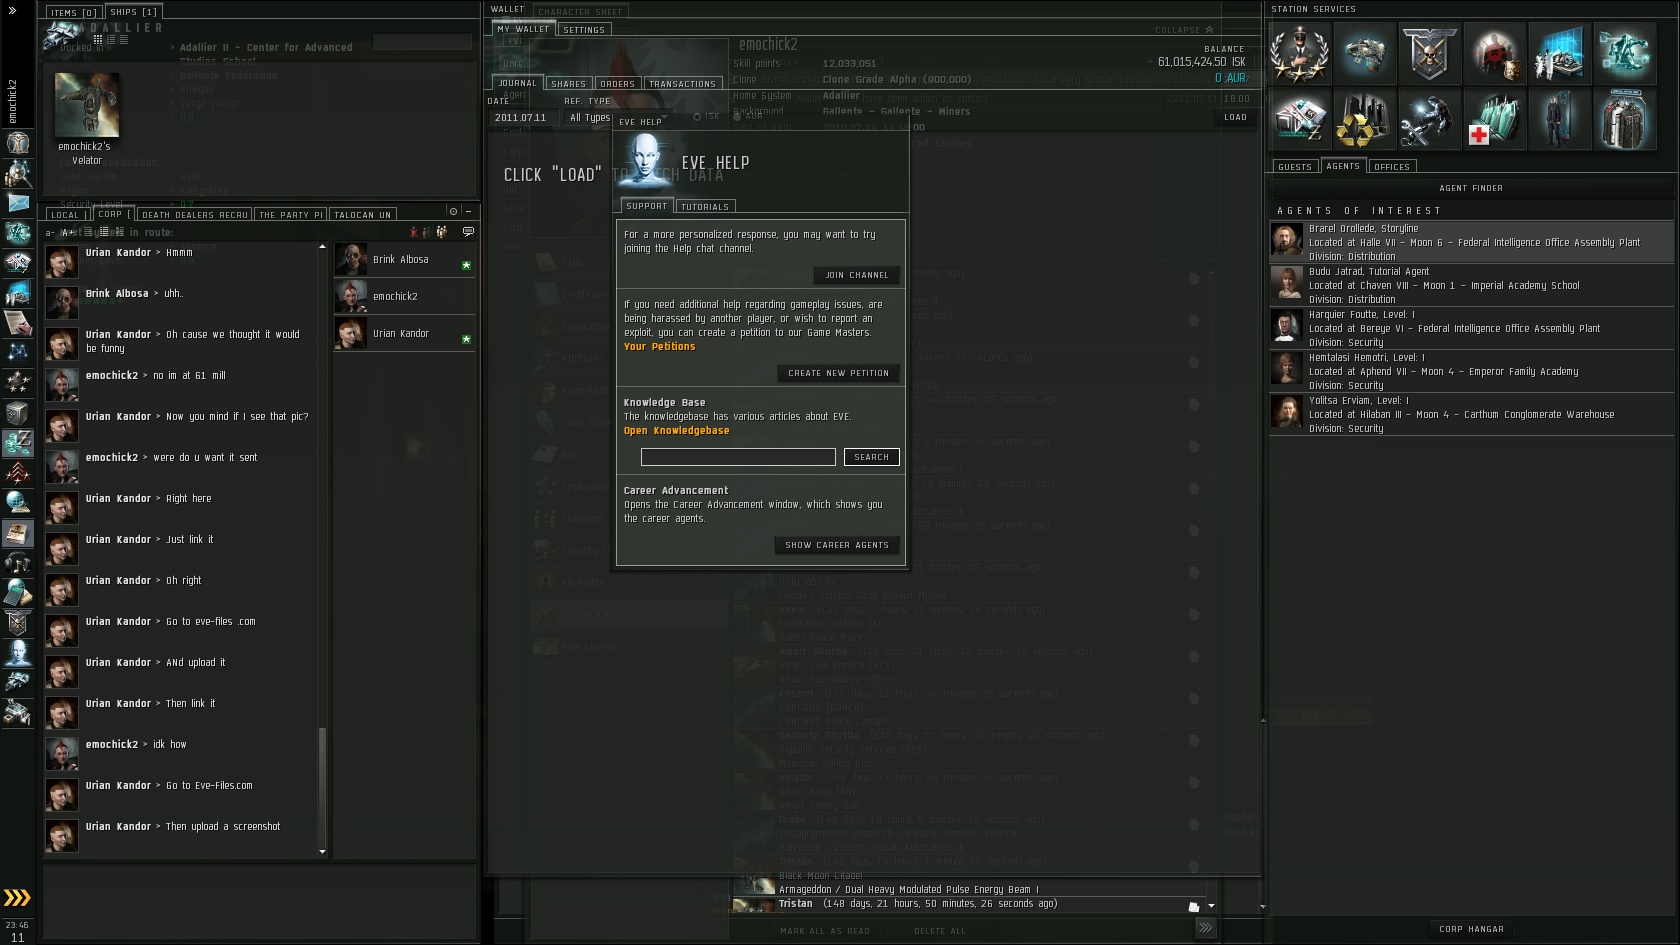Open the recycle reprocessing station service
Viewport: 1680px width, 945px height.
(x=1364, y=119)
